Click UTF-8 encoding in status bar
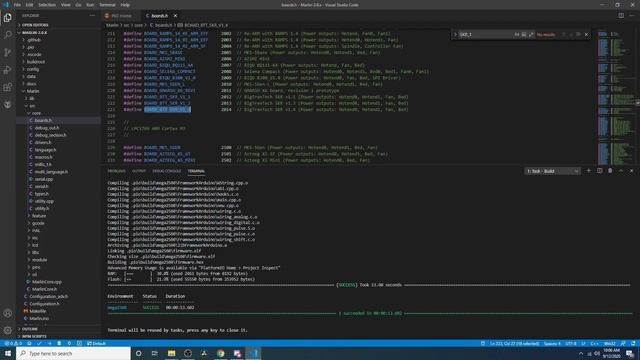 (571, 343)
